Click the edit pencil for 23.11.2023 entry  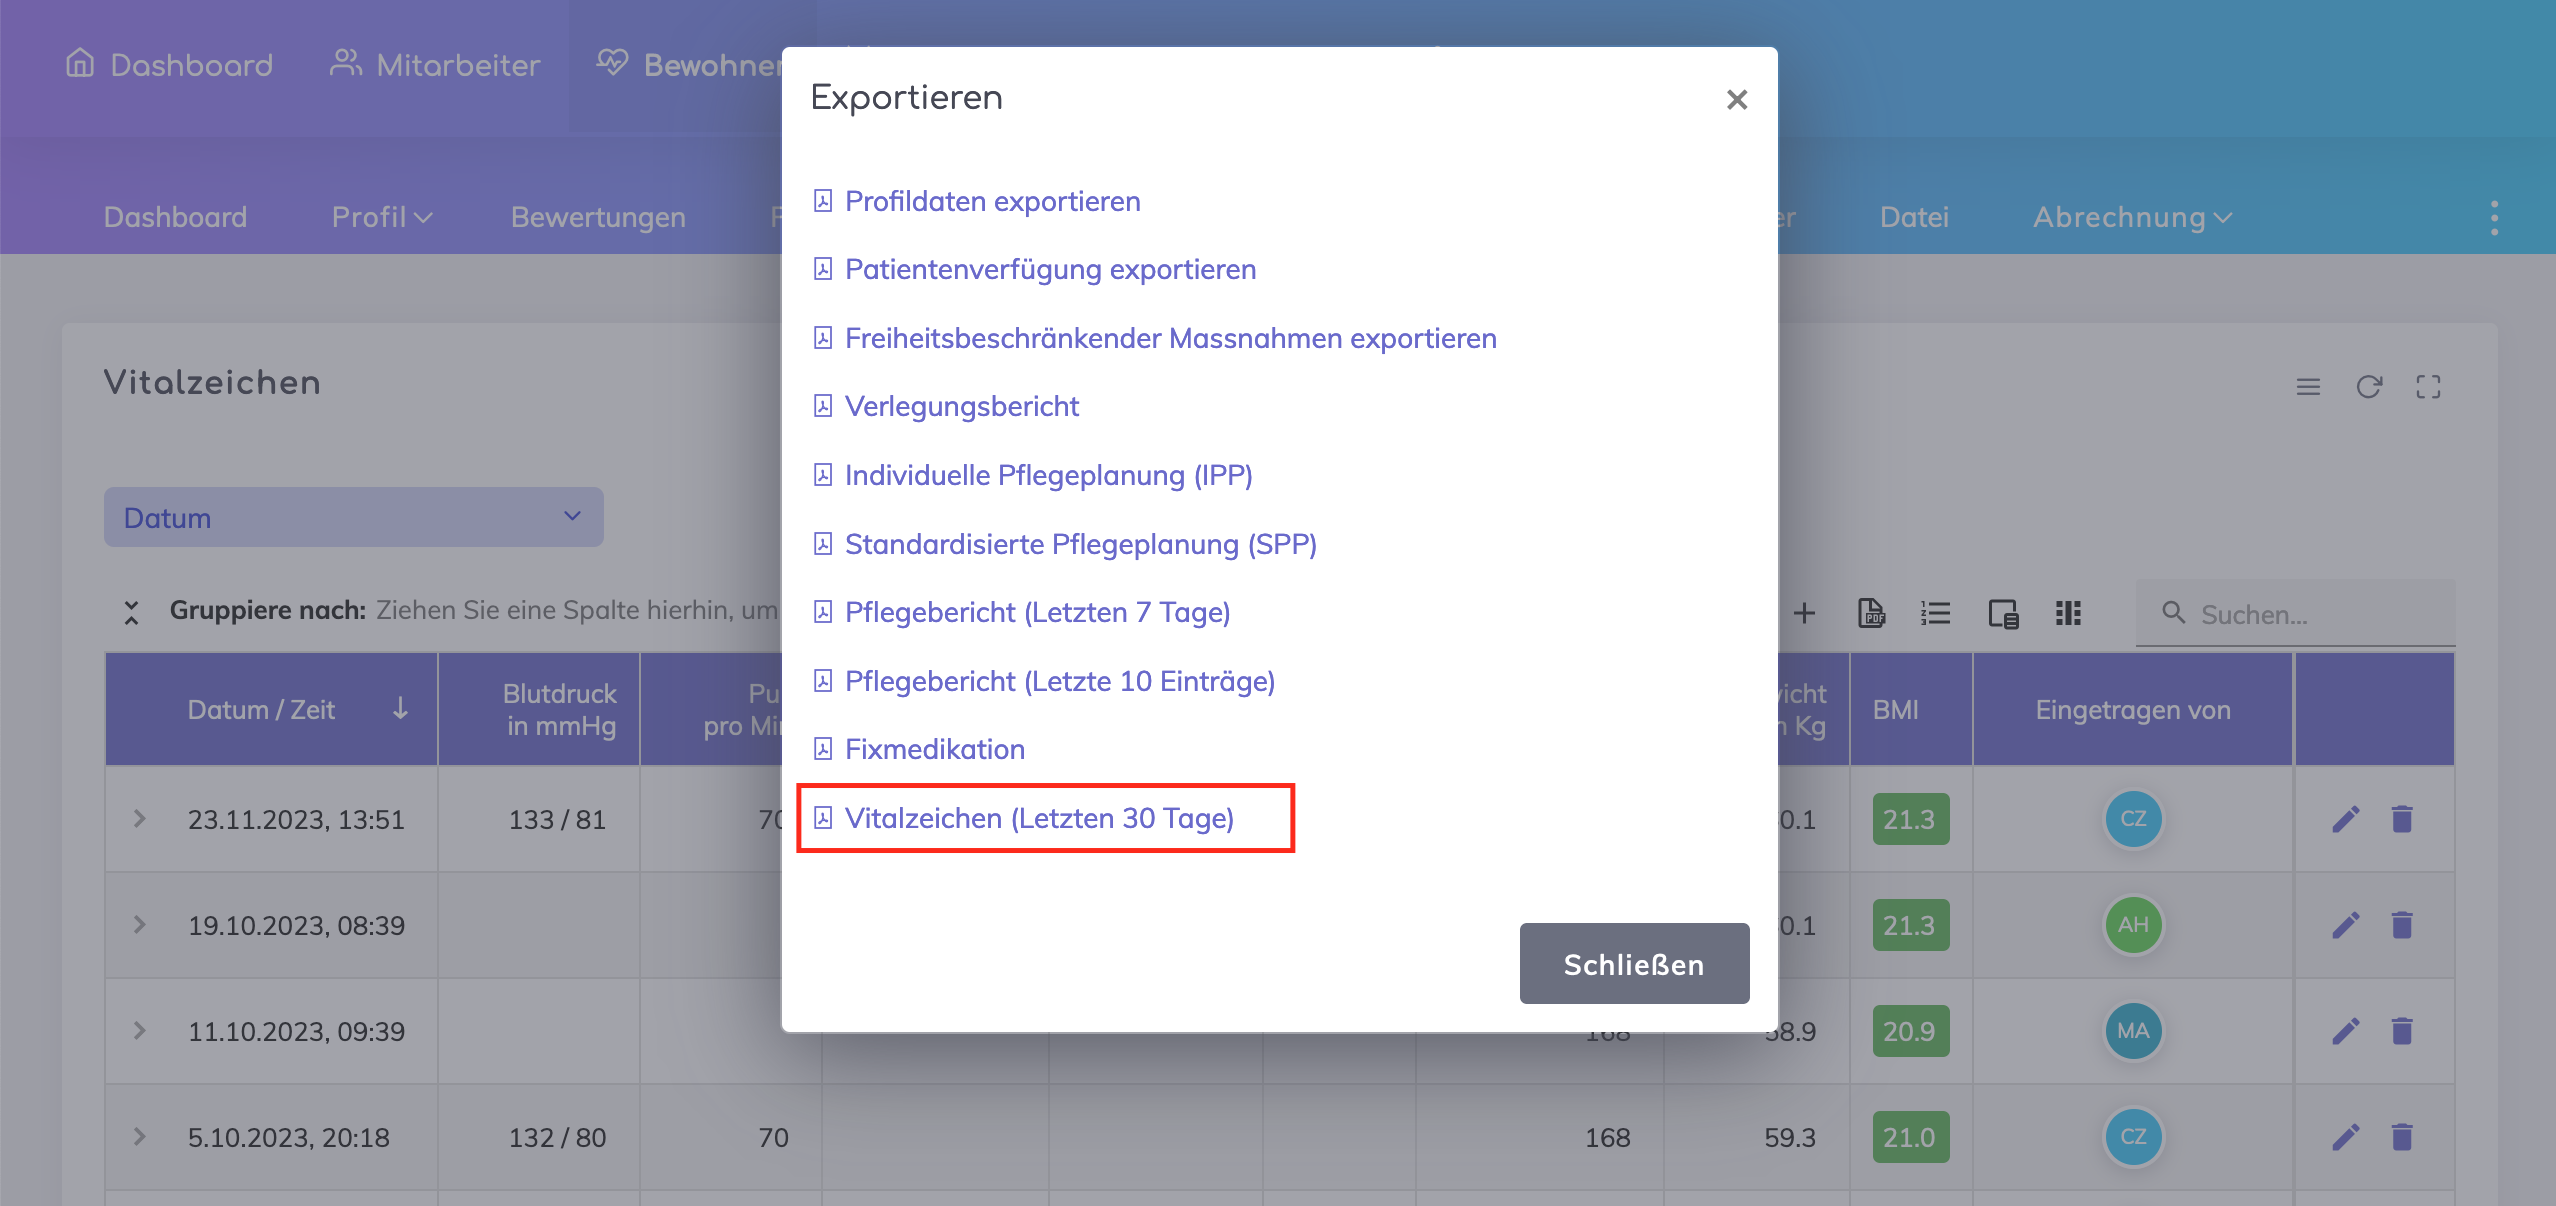(2345, 819)
